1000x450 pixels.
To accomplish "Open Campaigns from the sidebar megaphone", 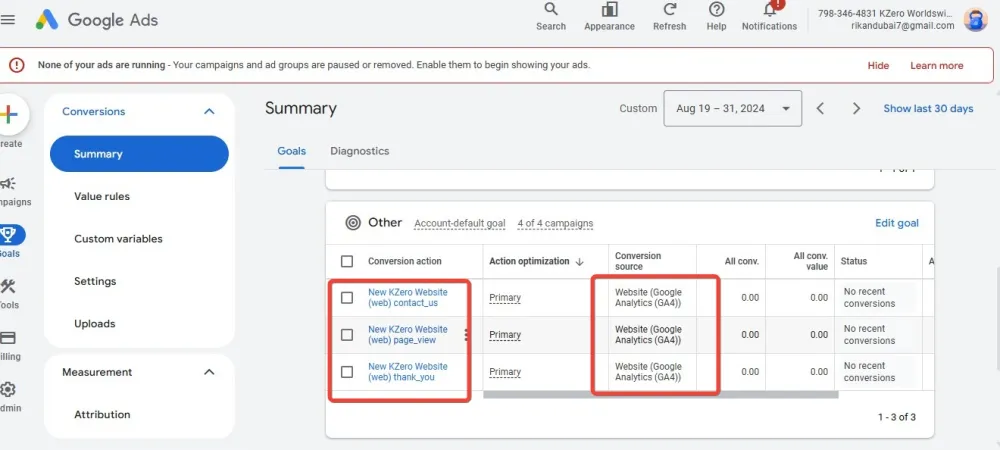I will click(8, 184).
